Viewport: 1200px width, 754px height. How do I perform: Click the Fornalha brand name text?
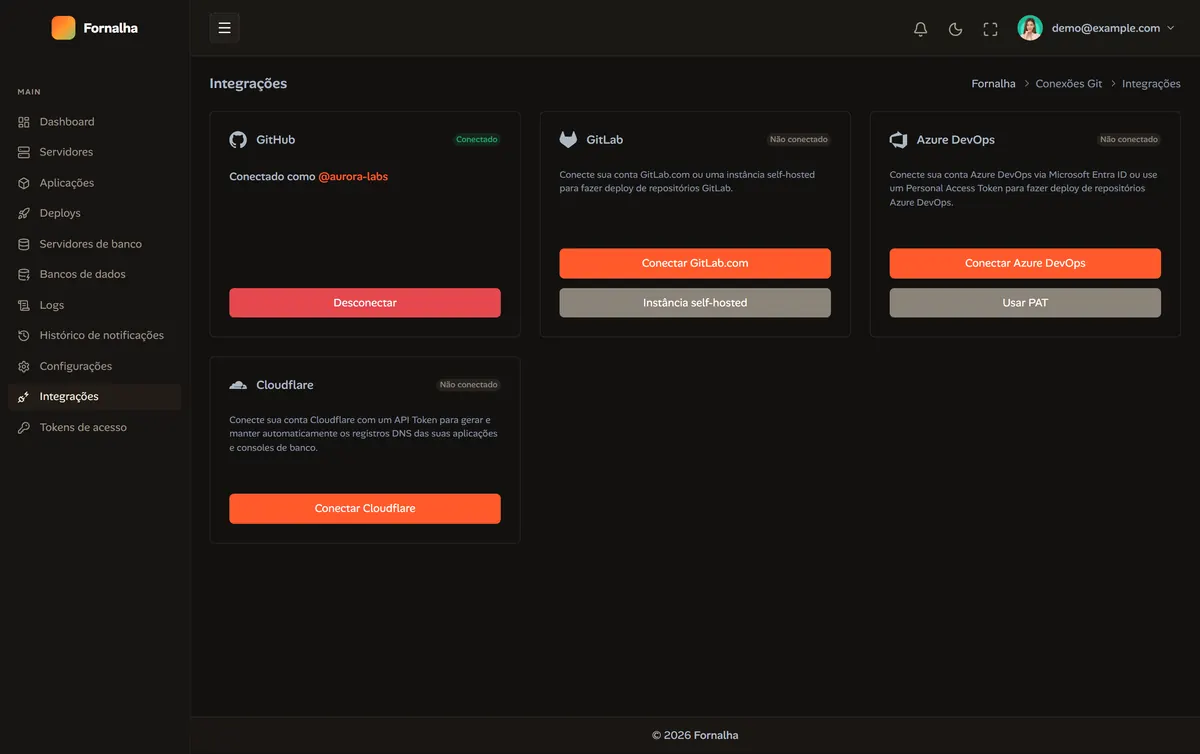coord(111,28)
